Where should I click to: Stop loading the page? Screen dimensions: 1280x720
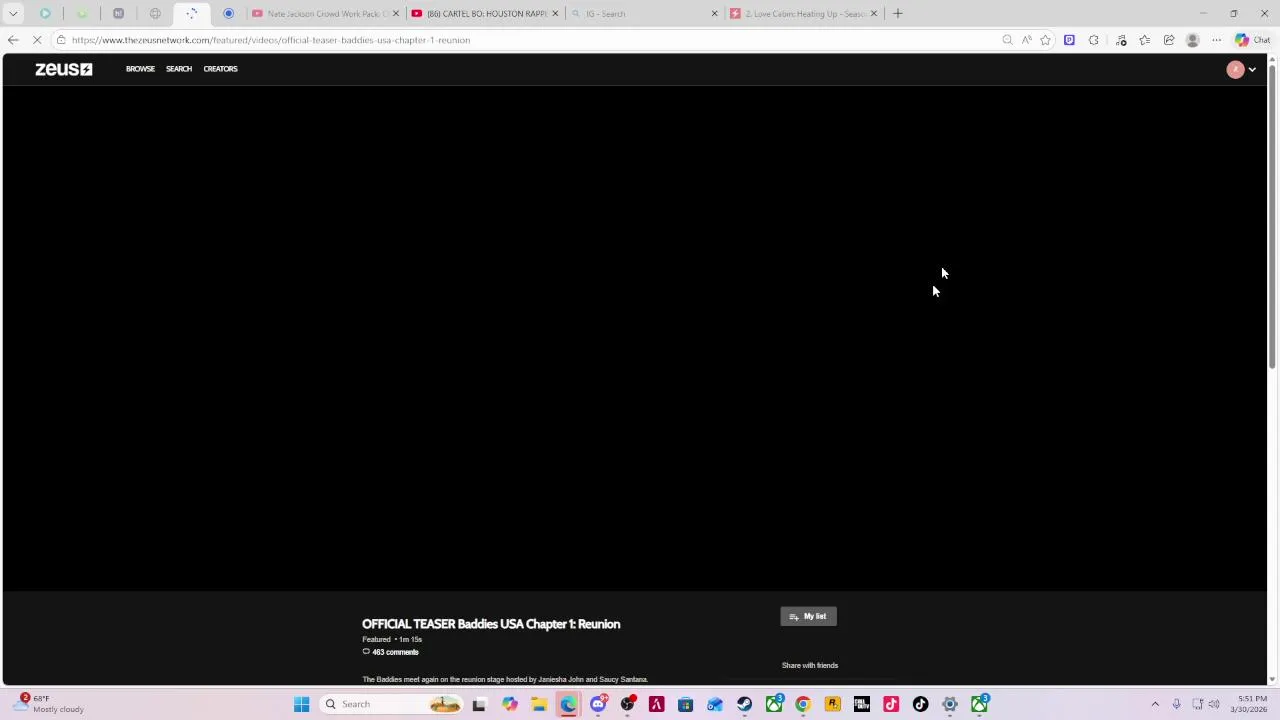click(38, 40)
